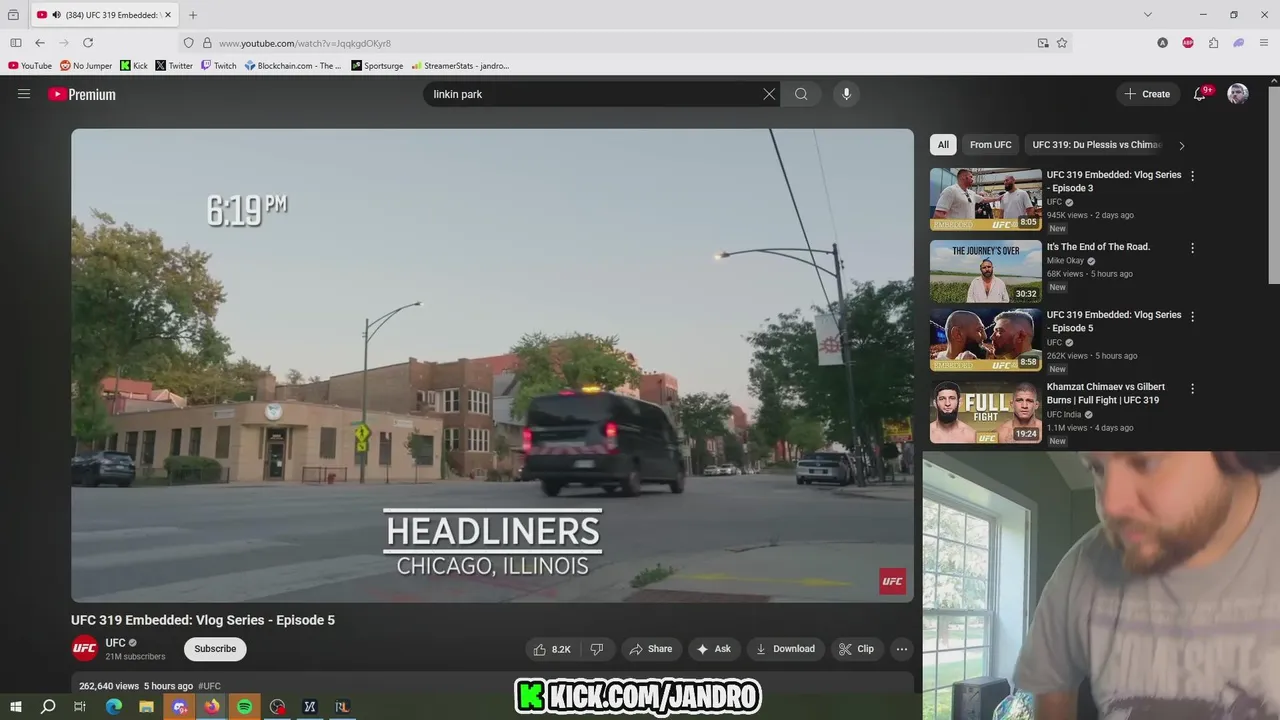1280x720 pixels.
Task: Open the Firefox application hamburger menu
Action: click(x=1264, y=43)
